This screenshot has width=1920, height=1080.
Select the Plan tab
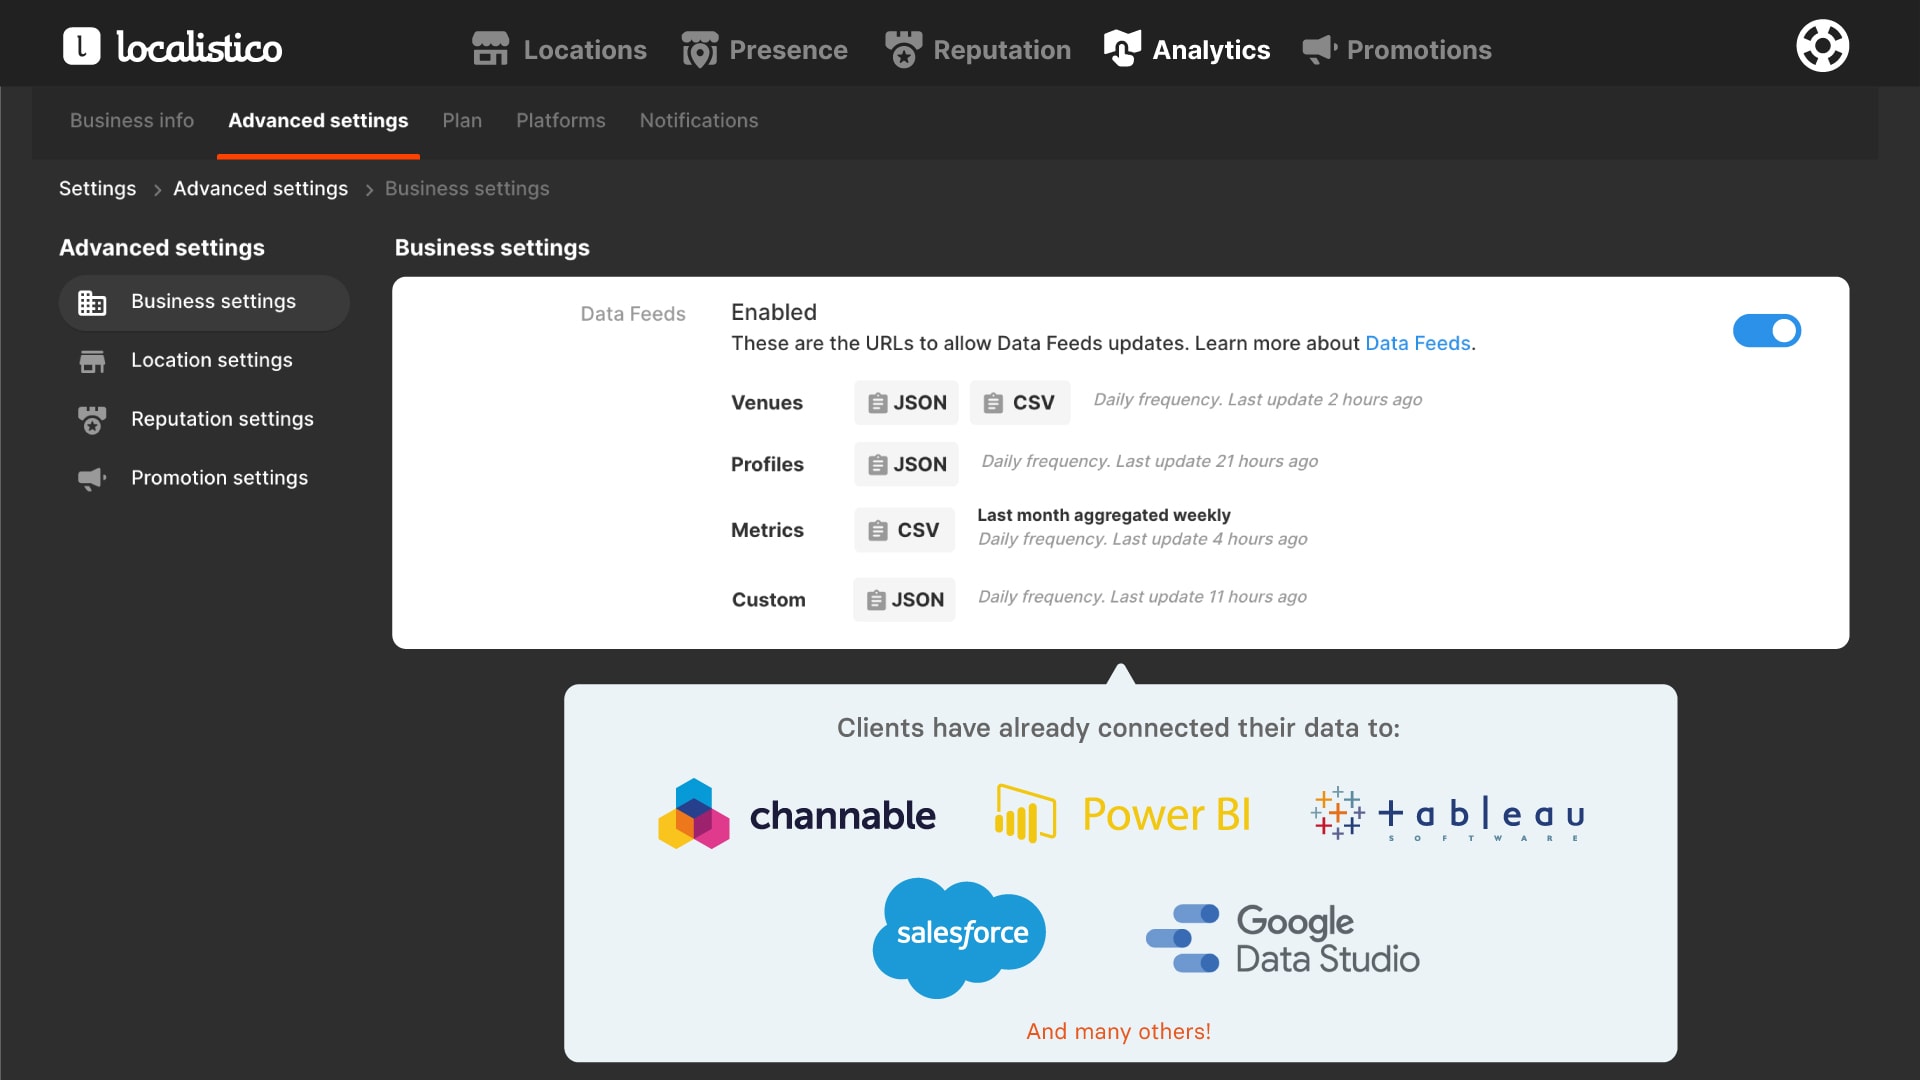[462, 121]
